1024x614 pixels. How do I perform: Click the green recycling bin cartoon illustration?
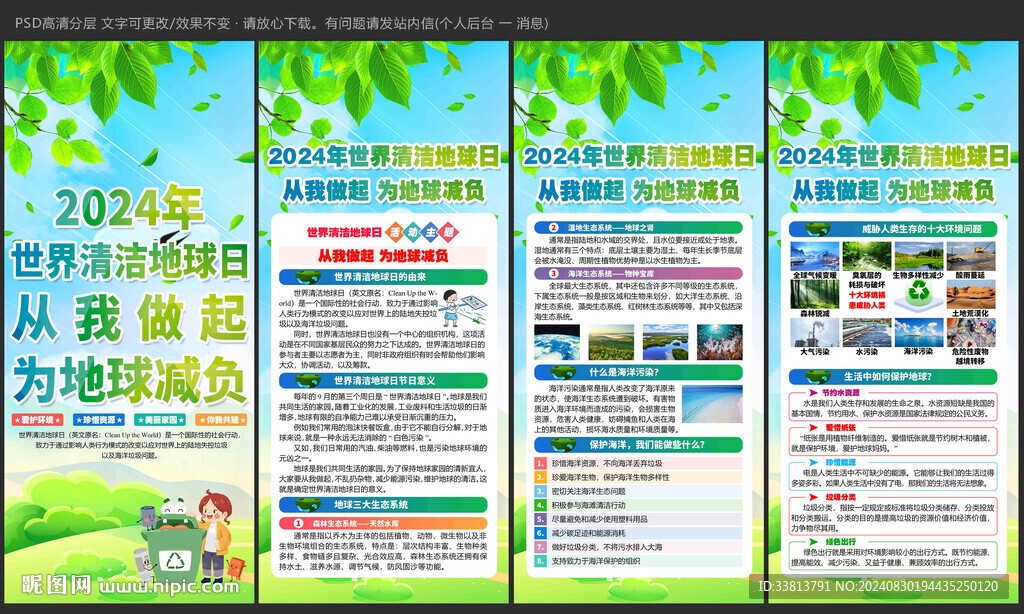(173, 542)
